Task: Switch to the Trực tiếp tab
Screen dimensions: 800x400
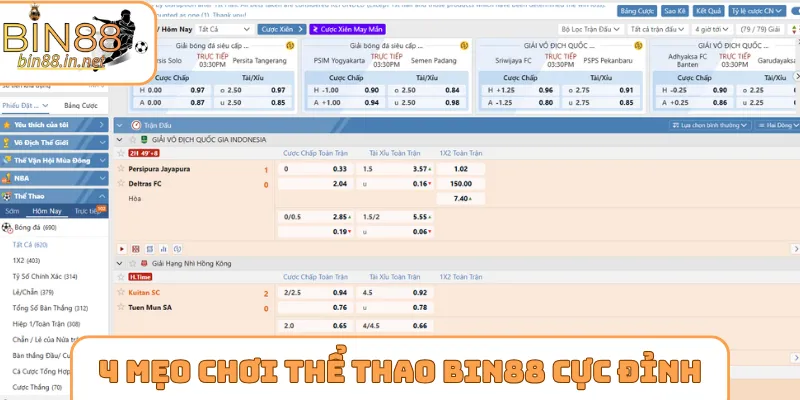Action: pyautogui.click(x=88, y=211)
